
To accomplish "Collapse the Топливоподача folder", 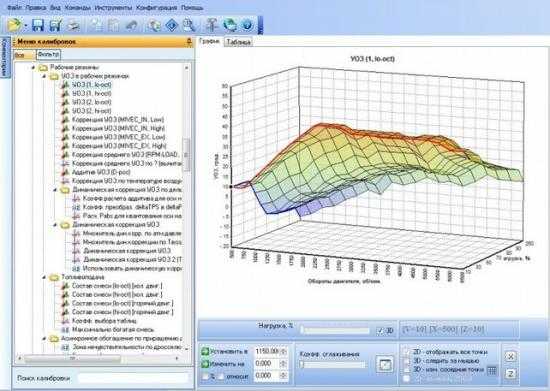I will [45, 277].
